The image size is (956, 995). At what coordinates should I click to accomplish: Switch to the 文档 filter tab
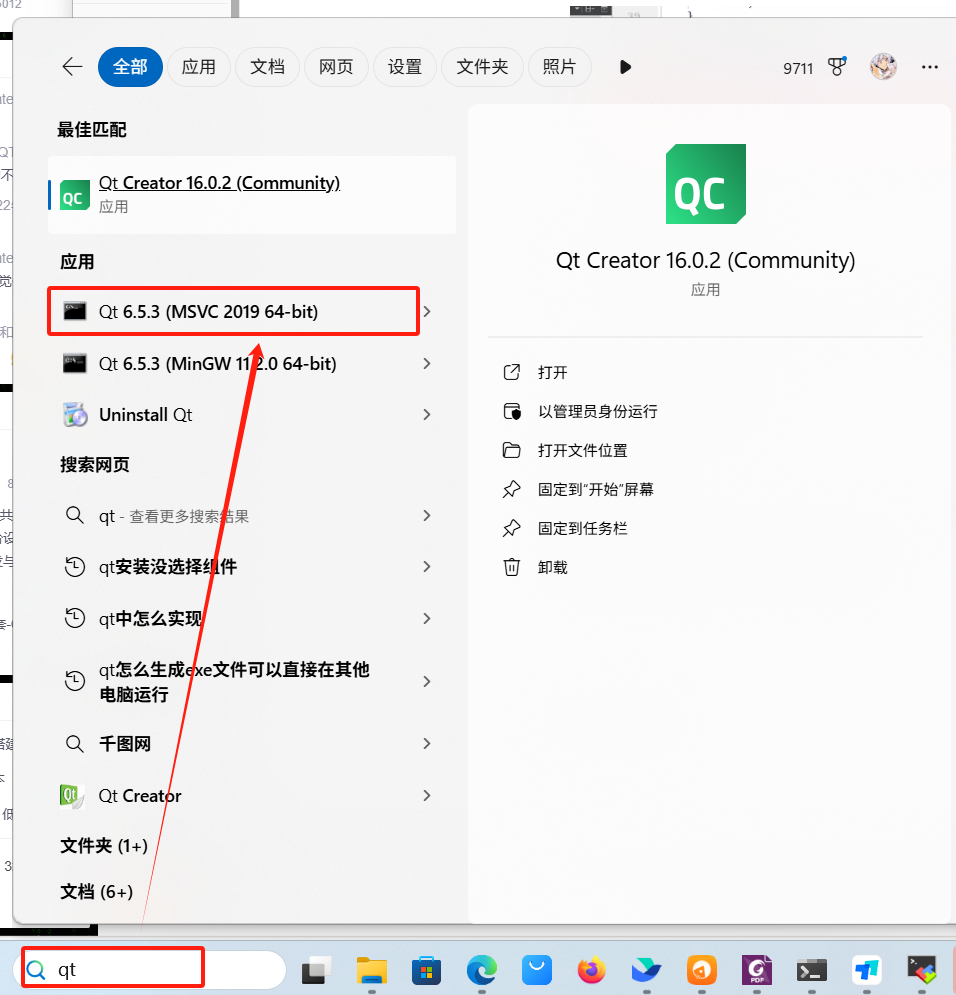point(267,67)
